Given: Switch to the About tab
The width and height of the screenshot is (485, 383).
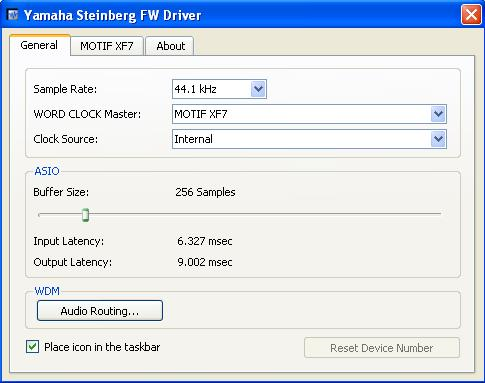Looking at the screenshot, I should tap(170, 46).
